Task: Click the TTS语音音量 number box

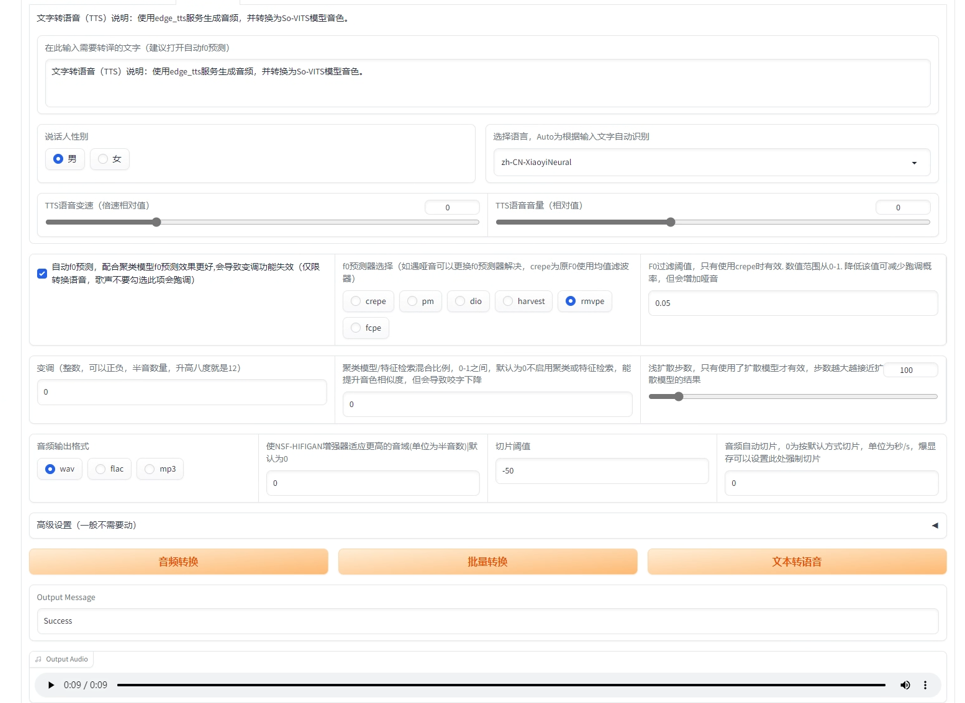Action: (x=903, y=207)
